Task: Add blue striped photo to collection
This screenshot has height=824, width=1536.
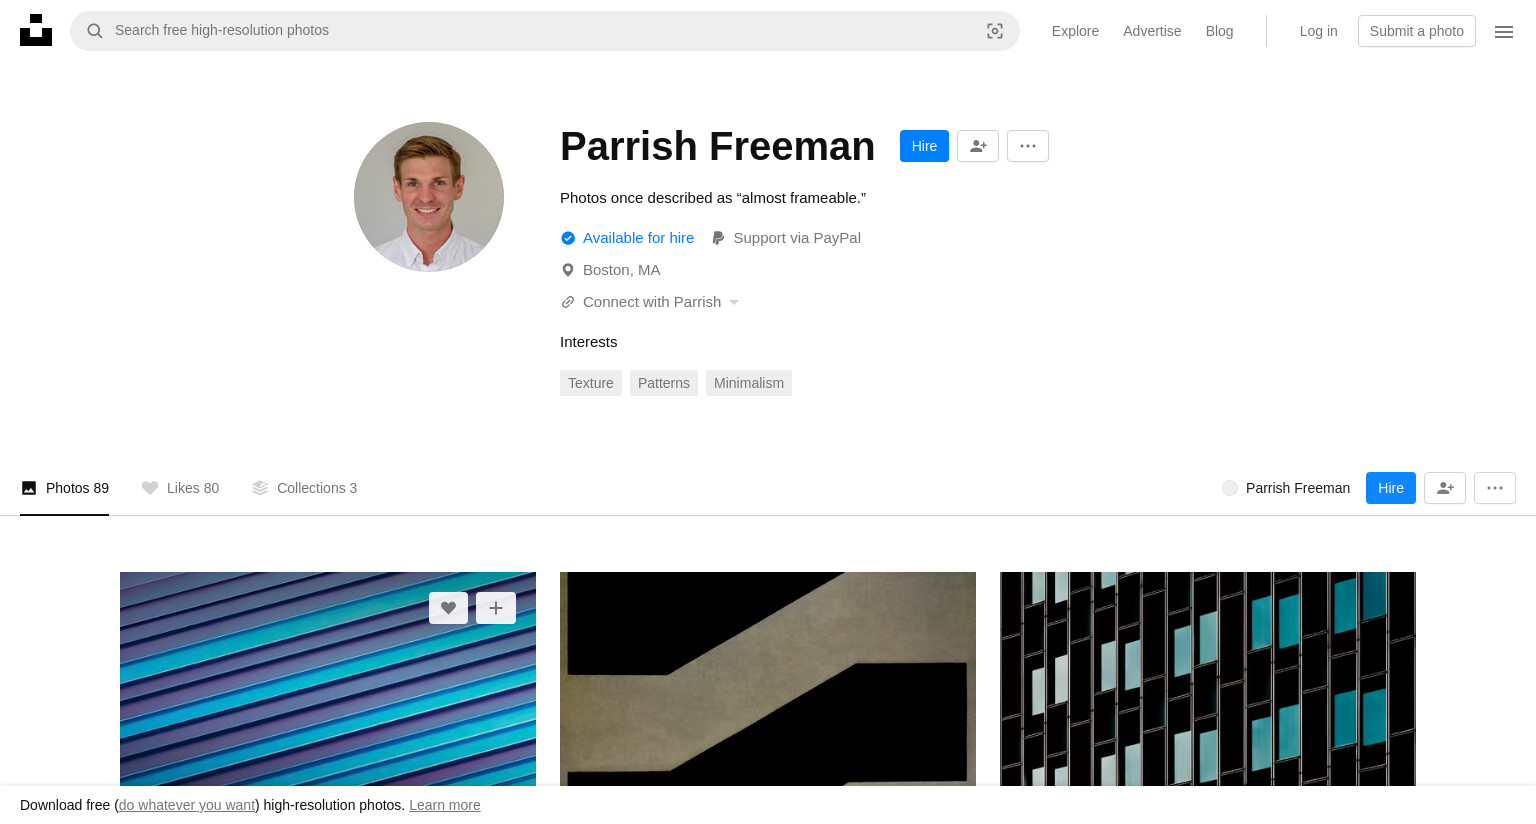Action: (x=496, y=608)
